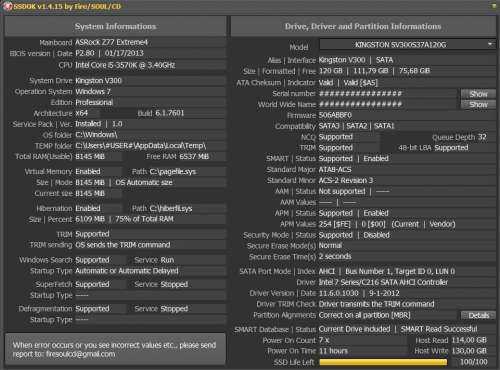Click the Secure Erase Time 2 seconds value
500x370 pixels.
(335, 256)
